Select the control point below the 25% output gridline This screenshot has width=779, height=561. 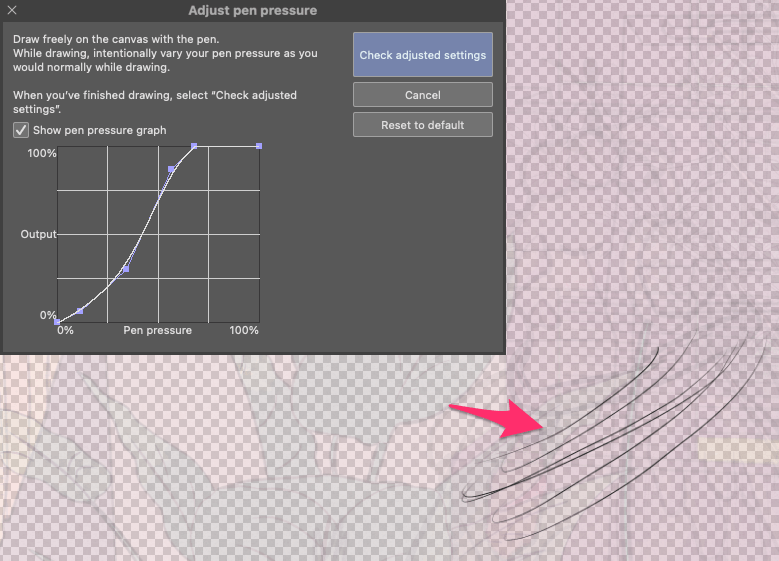point(126,269)
